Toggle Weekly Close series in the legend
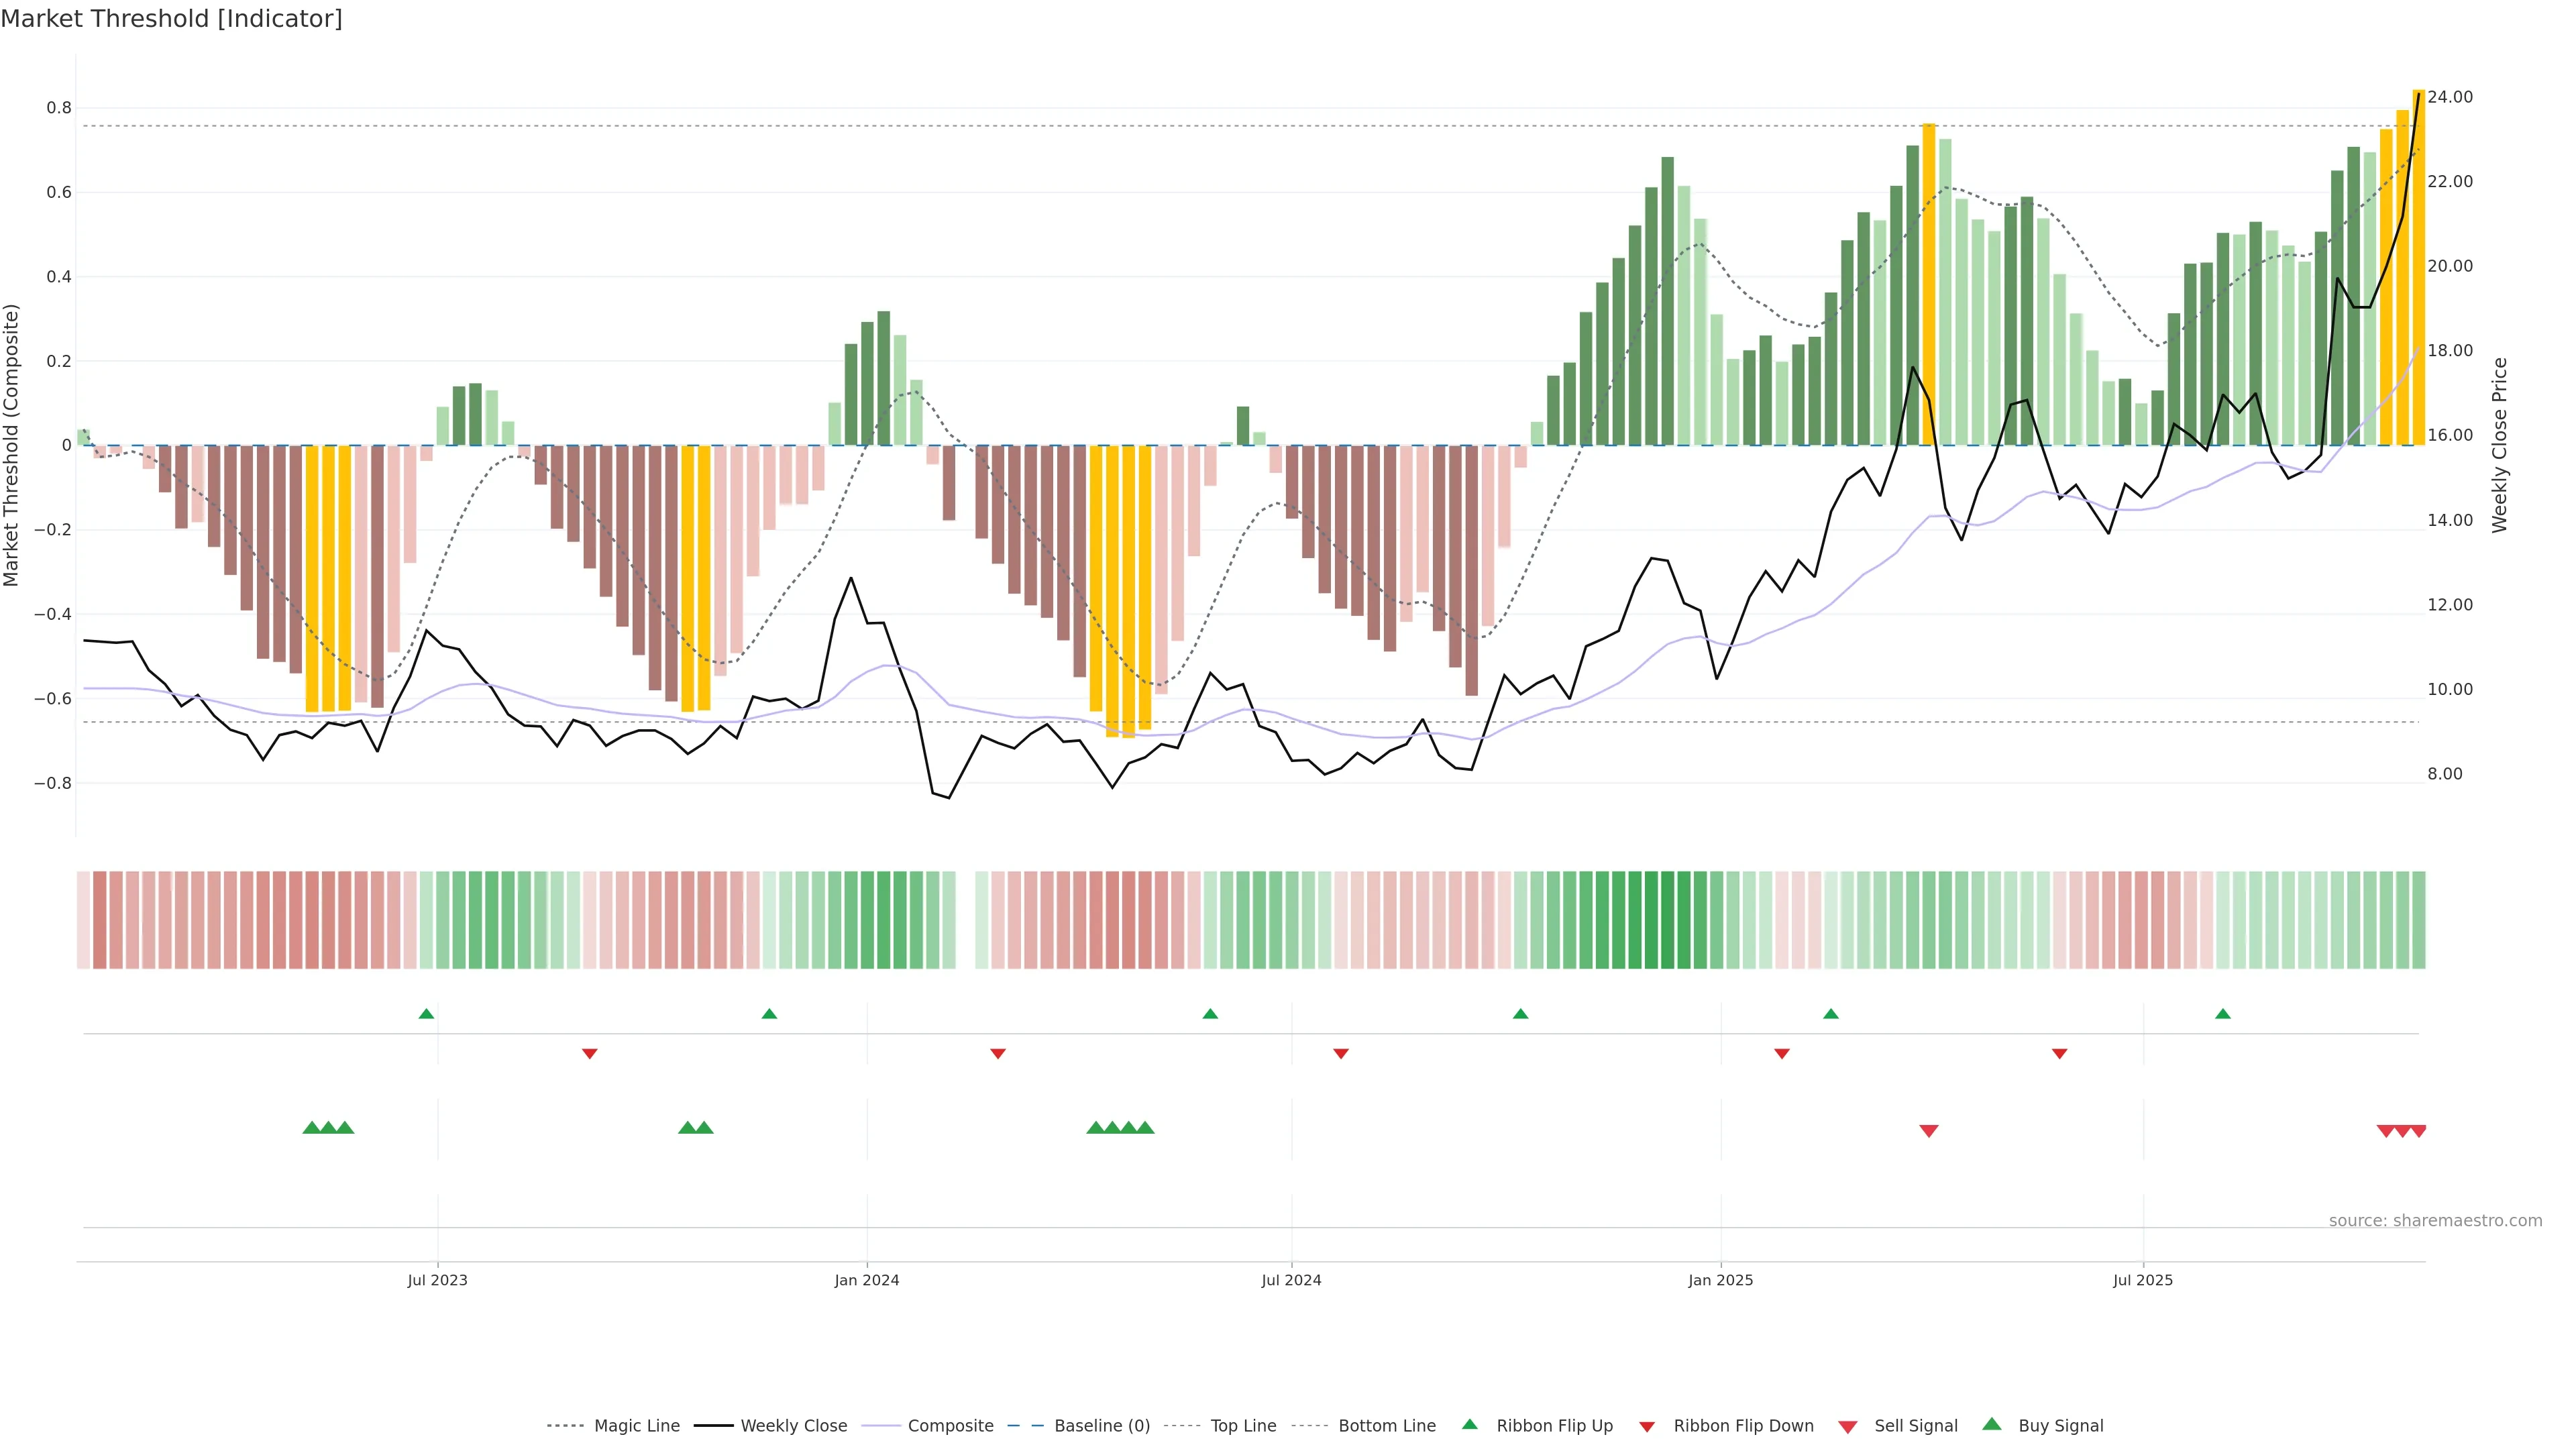Image resolution: width=2576 pixels, height=1449 pixels. (793, 1426)
